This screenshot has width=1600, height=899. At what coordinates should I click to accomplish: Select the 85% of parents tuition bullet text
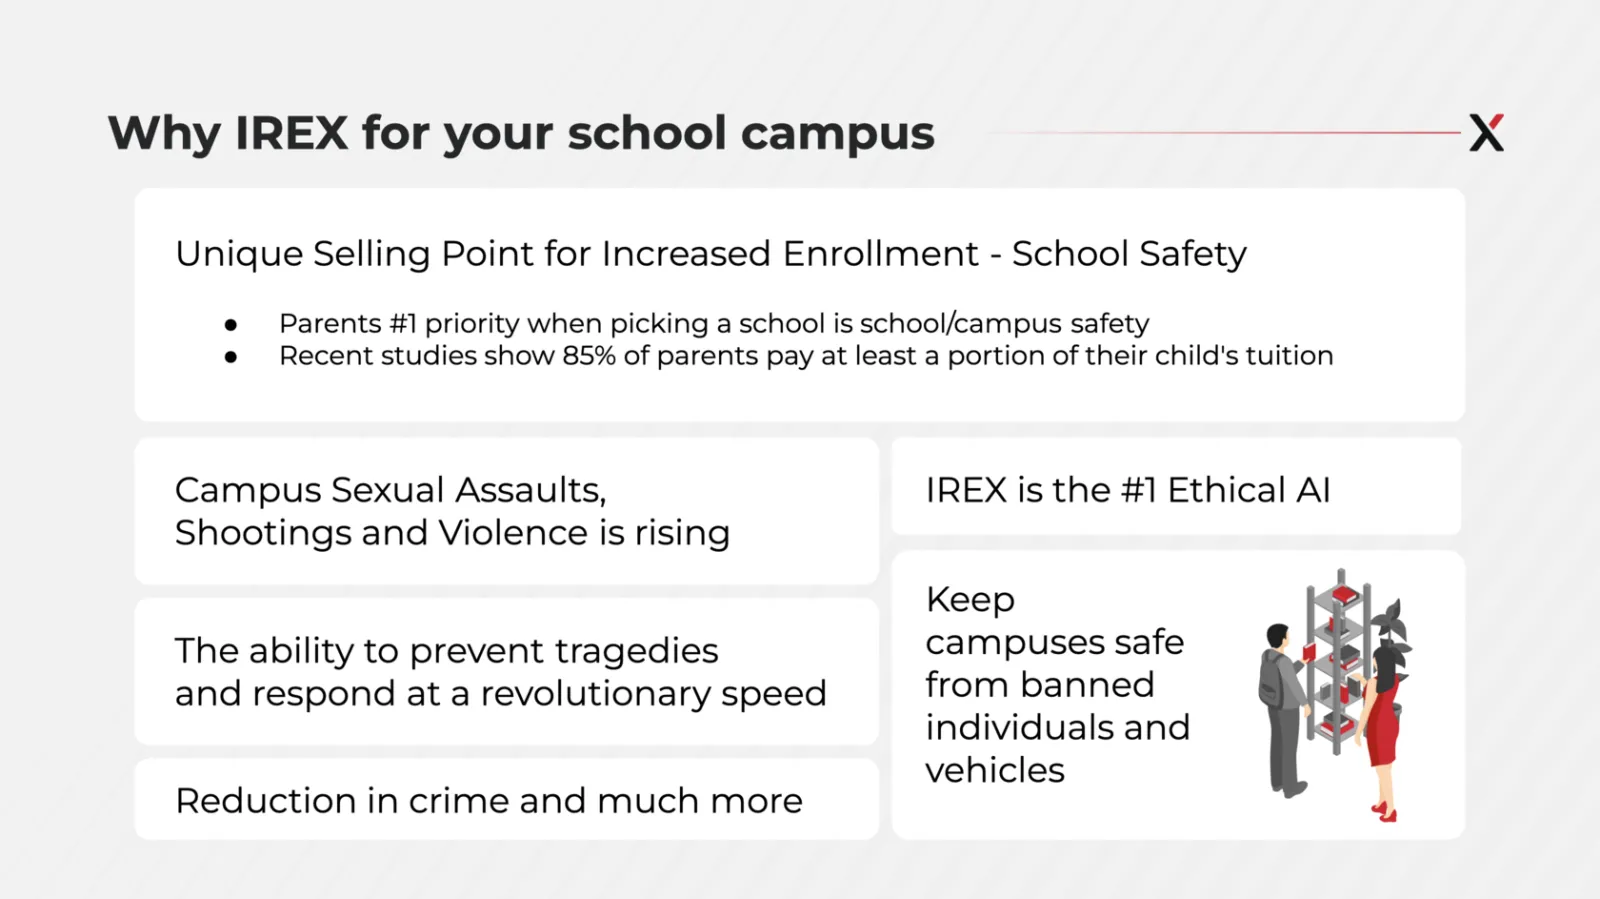point(806,355)
